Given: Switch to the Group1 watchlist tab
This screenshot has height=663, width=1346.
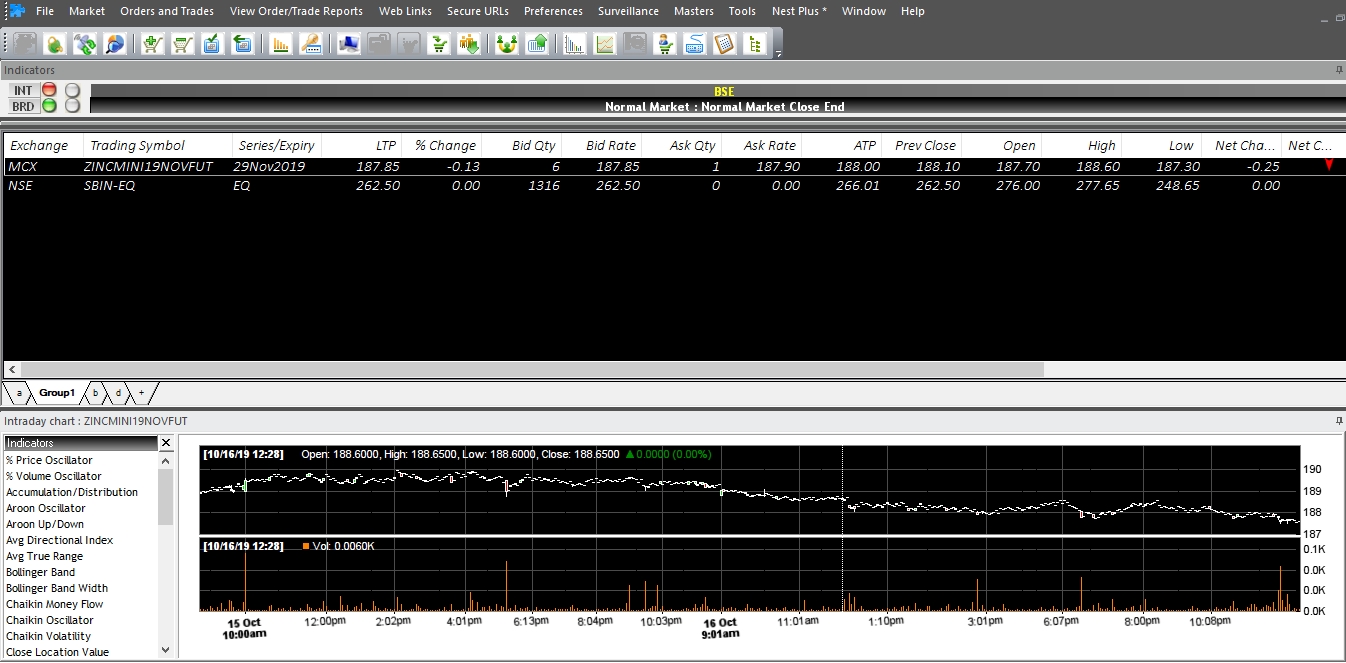Looking at the screenshot, I should pos(57,393).
